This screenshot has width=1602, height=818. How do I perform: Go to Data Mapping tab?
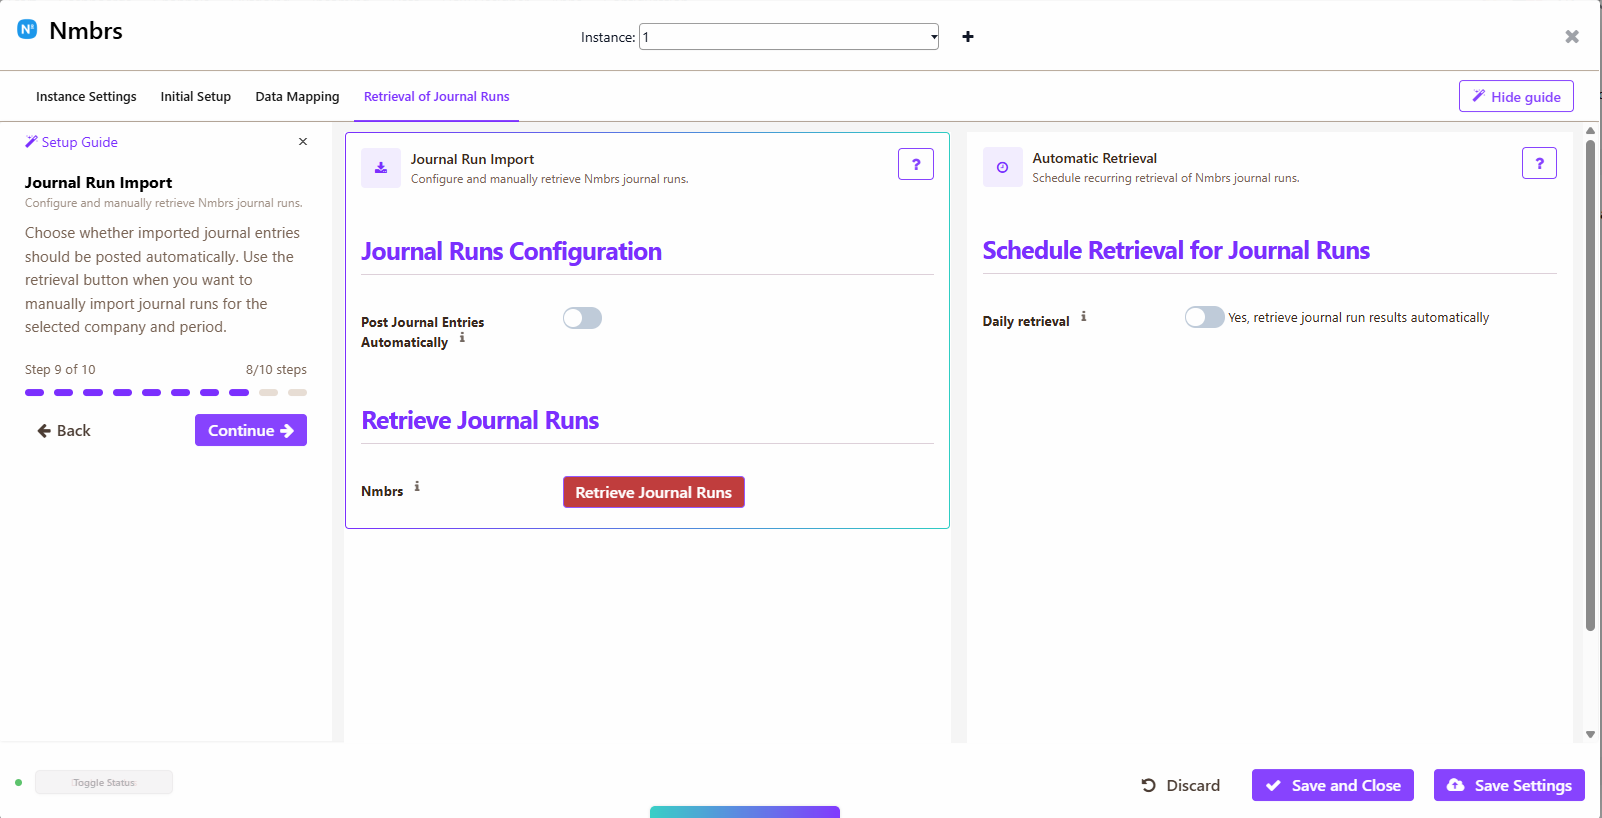click(297, 97)
